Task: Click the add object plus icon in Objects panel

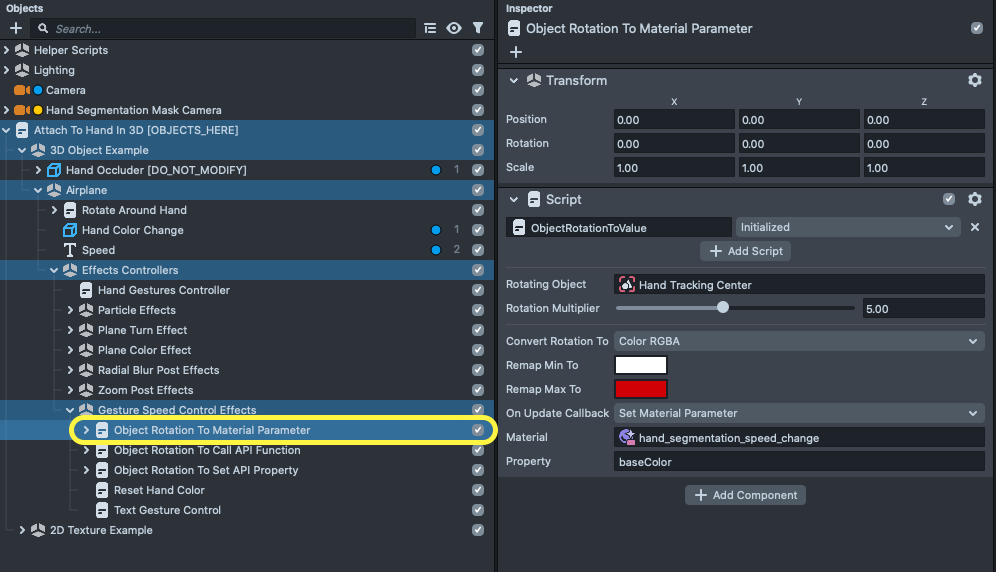Action: tap(15, 29)
